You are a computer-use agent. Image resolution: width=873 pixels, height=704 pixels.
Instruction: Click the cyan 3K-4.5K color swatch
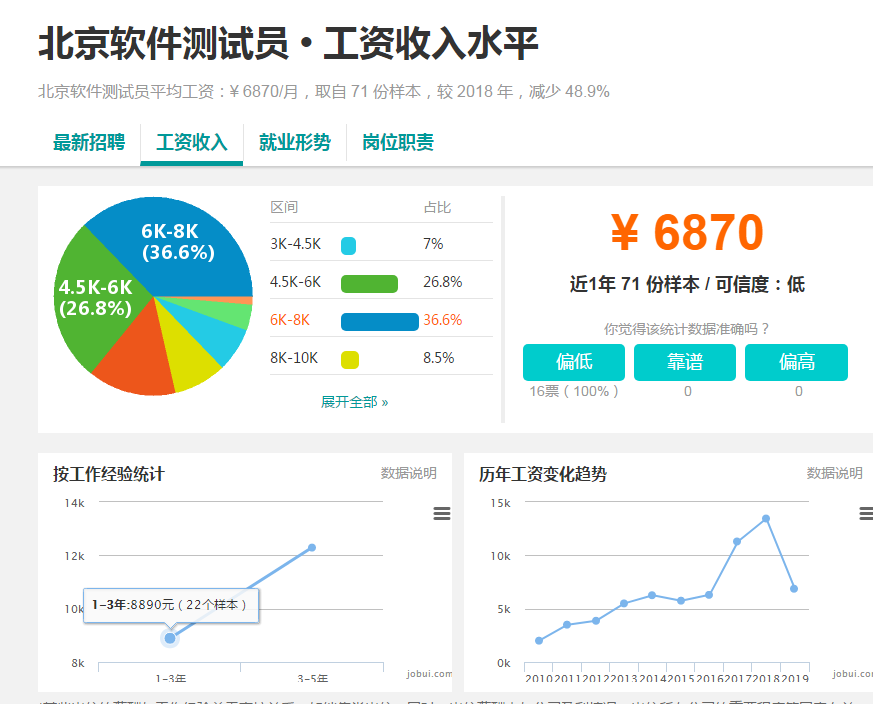click(x=348, y=245)
